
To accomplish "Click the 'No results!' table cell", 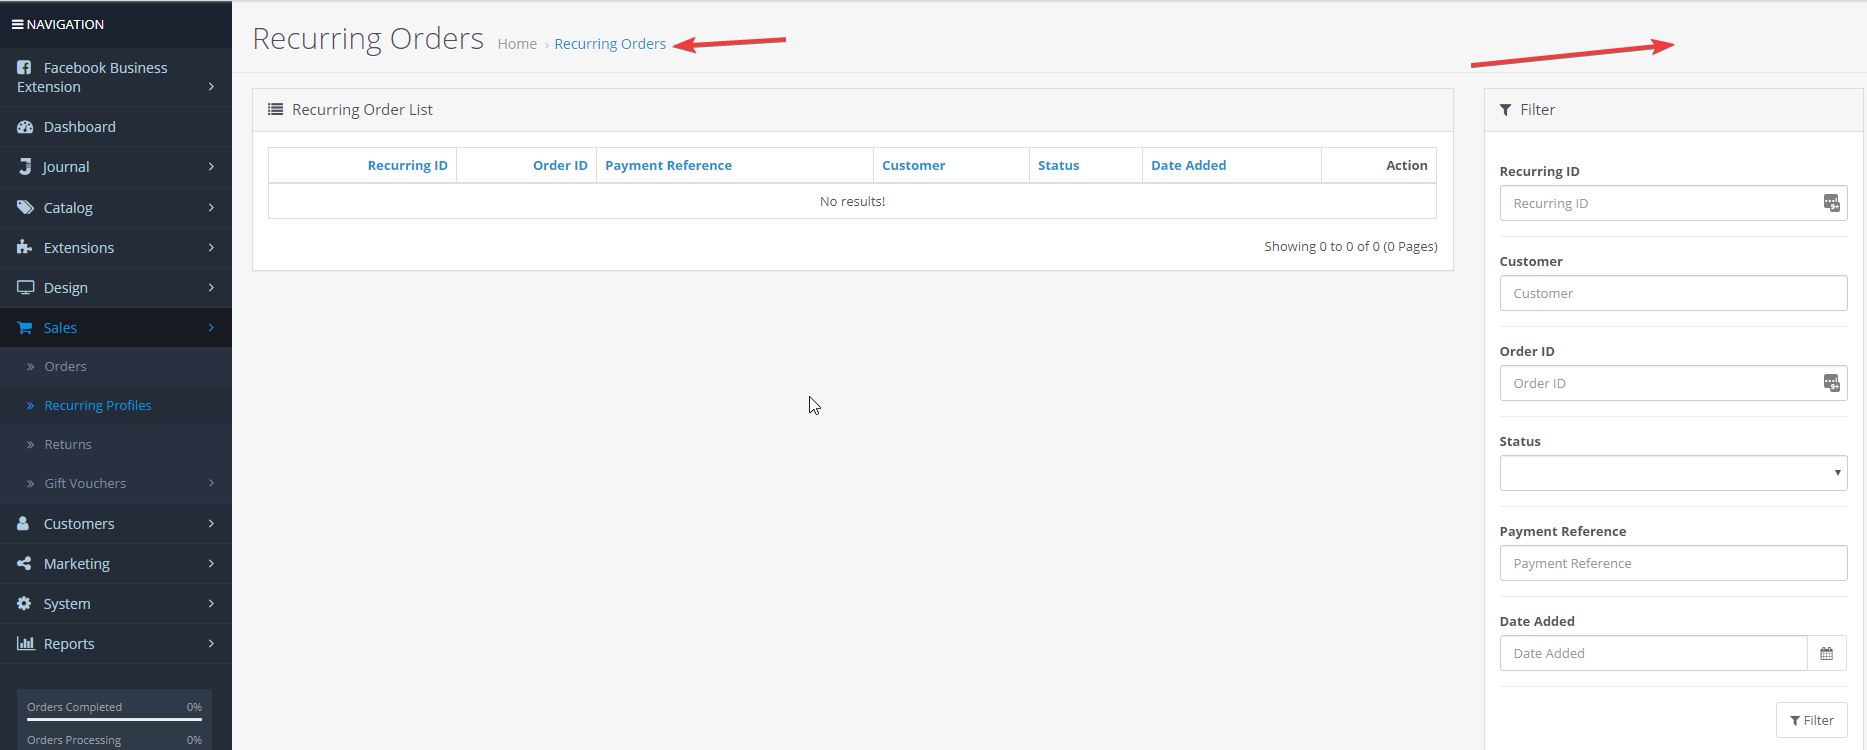I will [852, 201].
